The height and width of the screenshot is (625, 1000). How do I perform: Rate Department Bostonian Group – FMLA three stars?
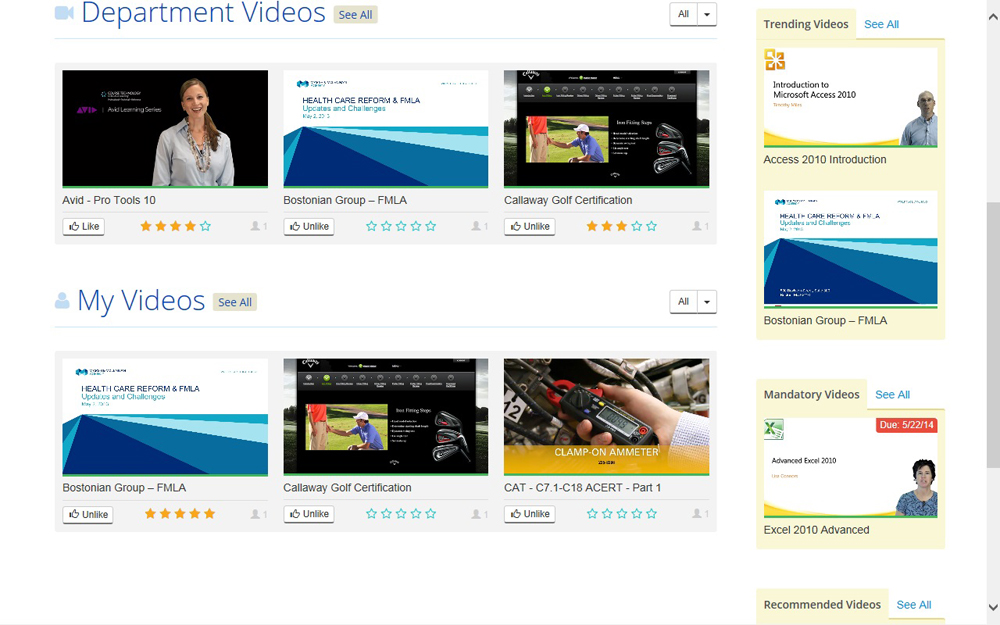pos(401,226)
